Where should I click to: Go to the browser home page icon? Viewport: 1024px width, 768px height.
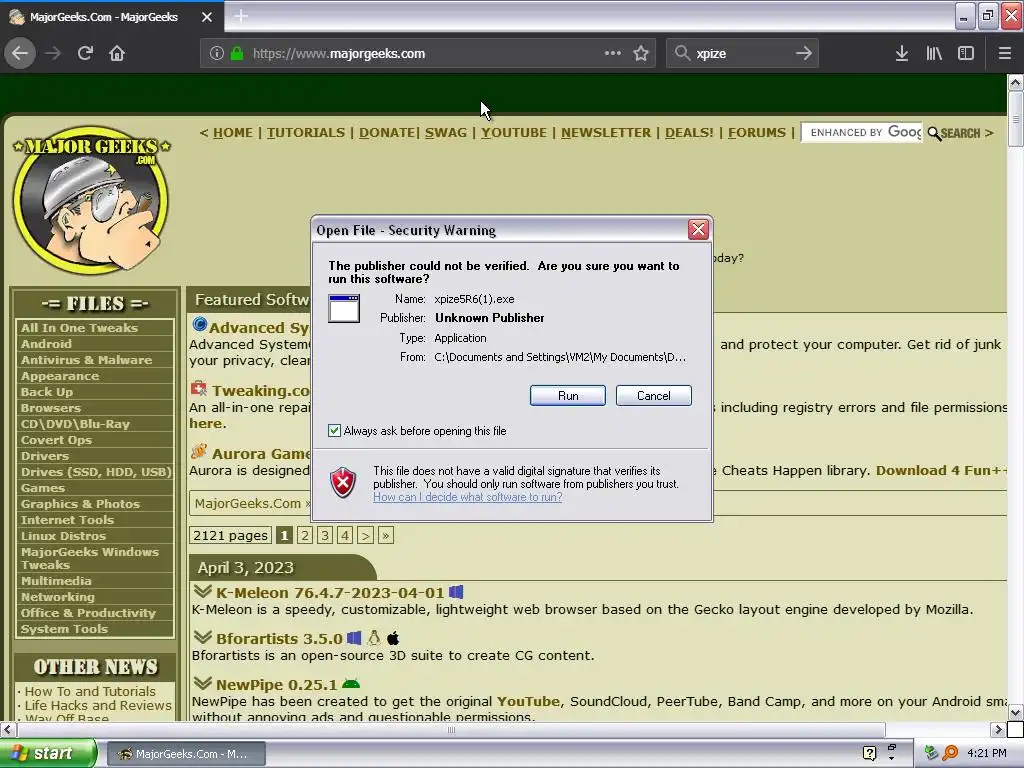117,54
